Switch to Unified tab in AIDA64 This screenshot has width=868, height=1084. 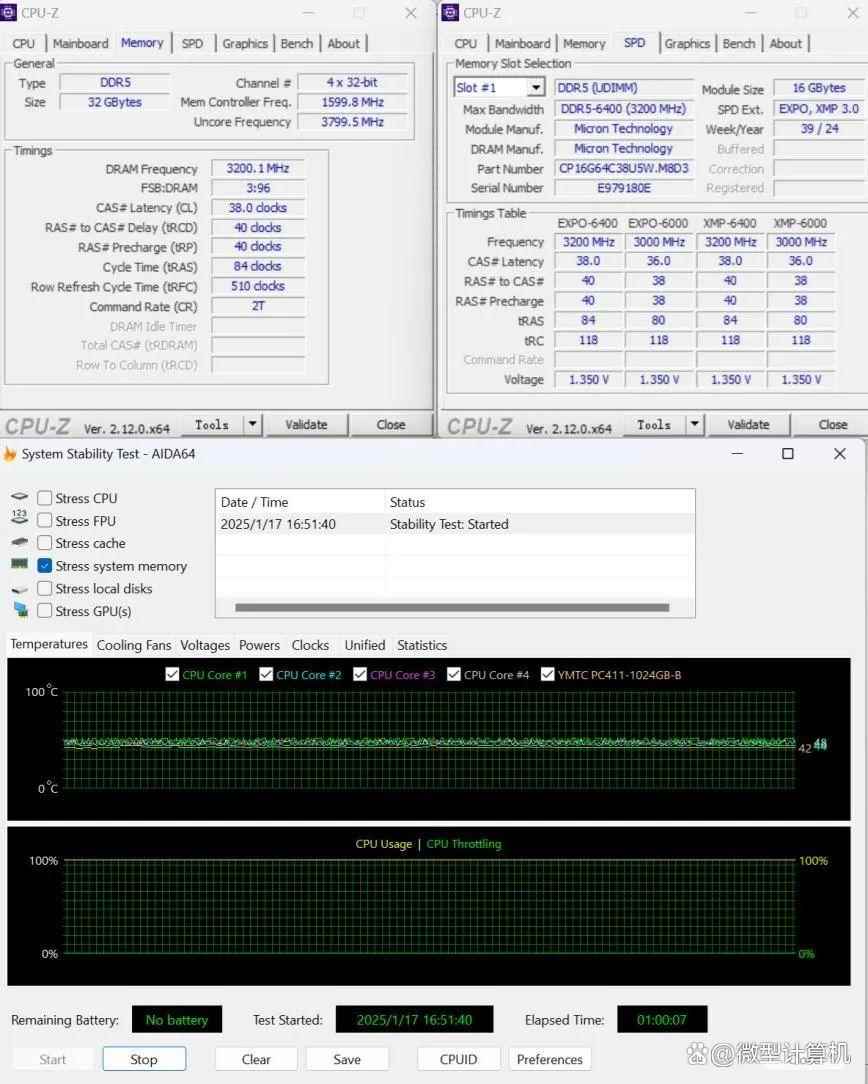(365, 644)
